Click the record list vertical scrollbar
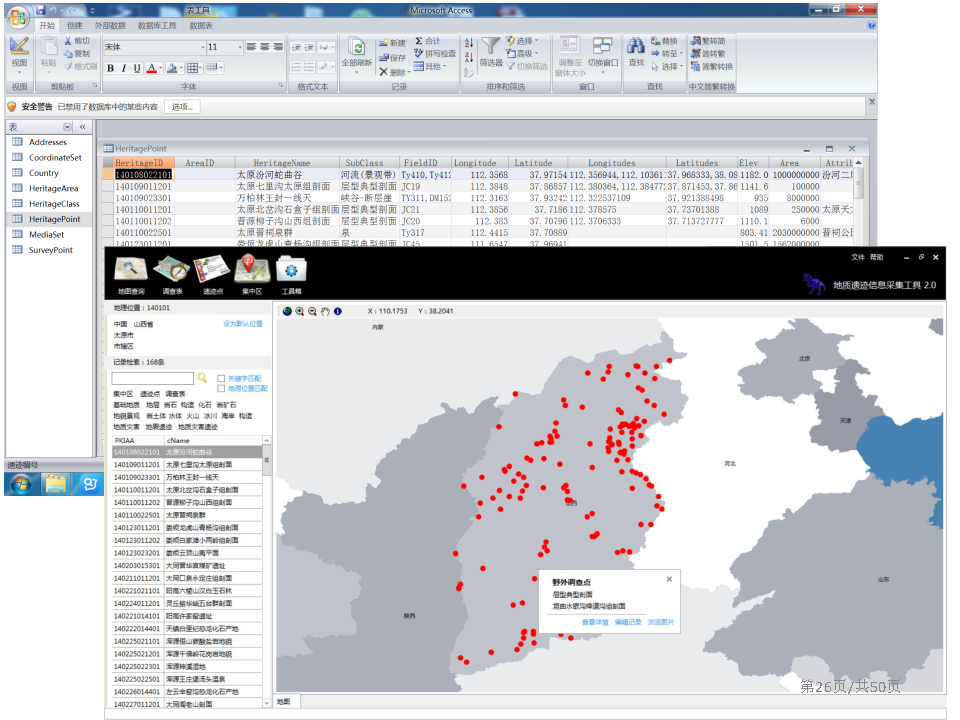960x720 pixels. pos(266,572)
